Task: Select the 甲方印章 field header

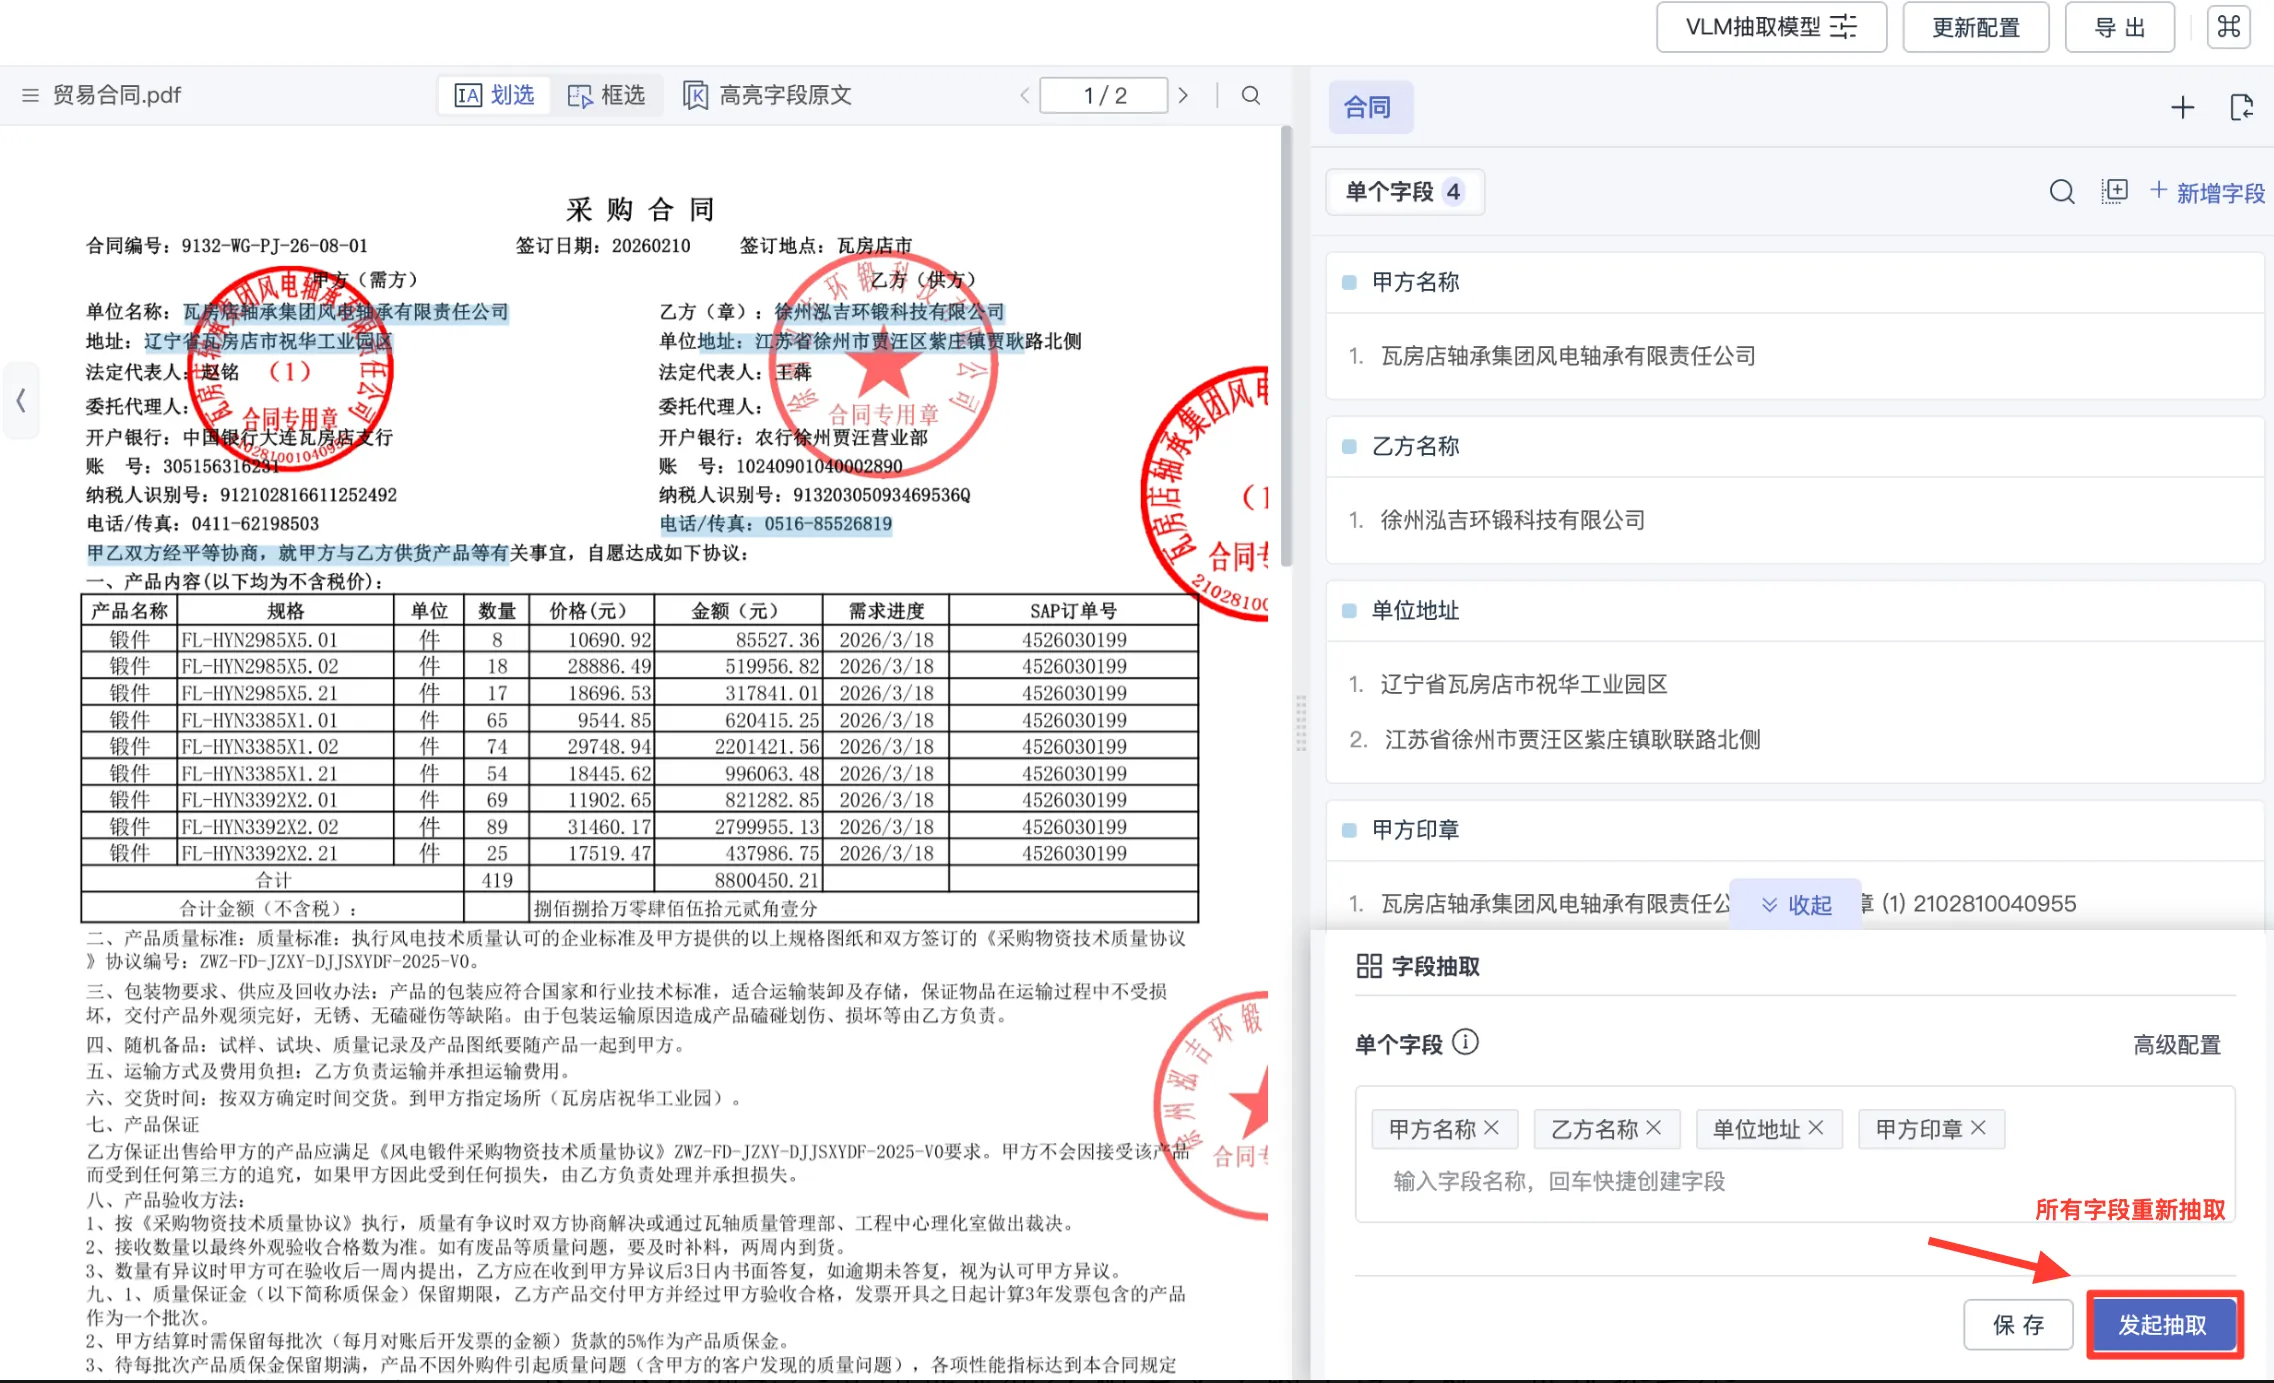Action: [x=1794, y=829]
